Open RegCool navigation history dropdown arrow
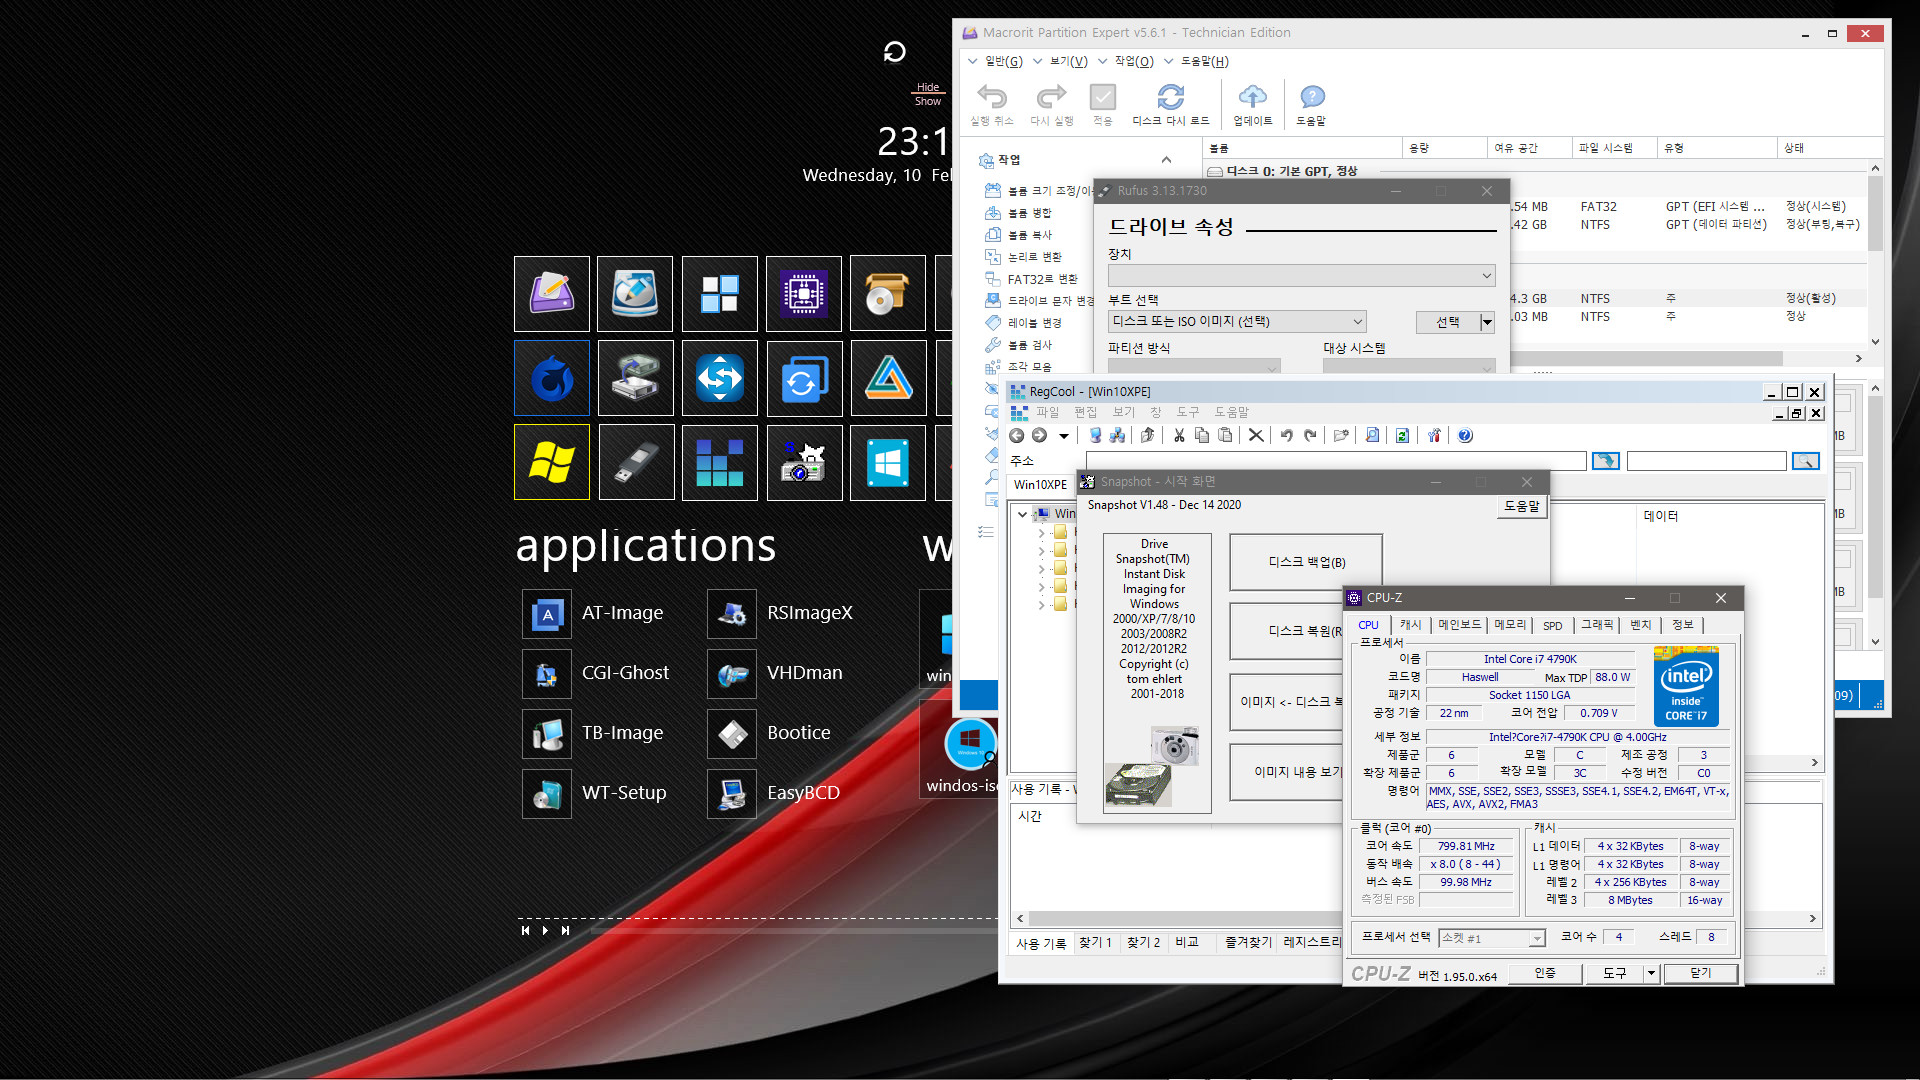The height and width of the screenshot is (1080, 1920). pyautogui.click(x=1064, y=436)
